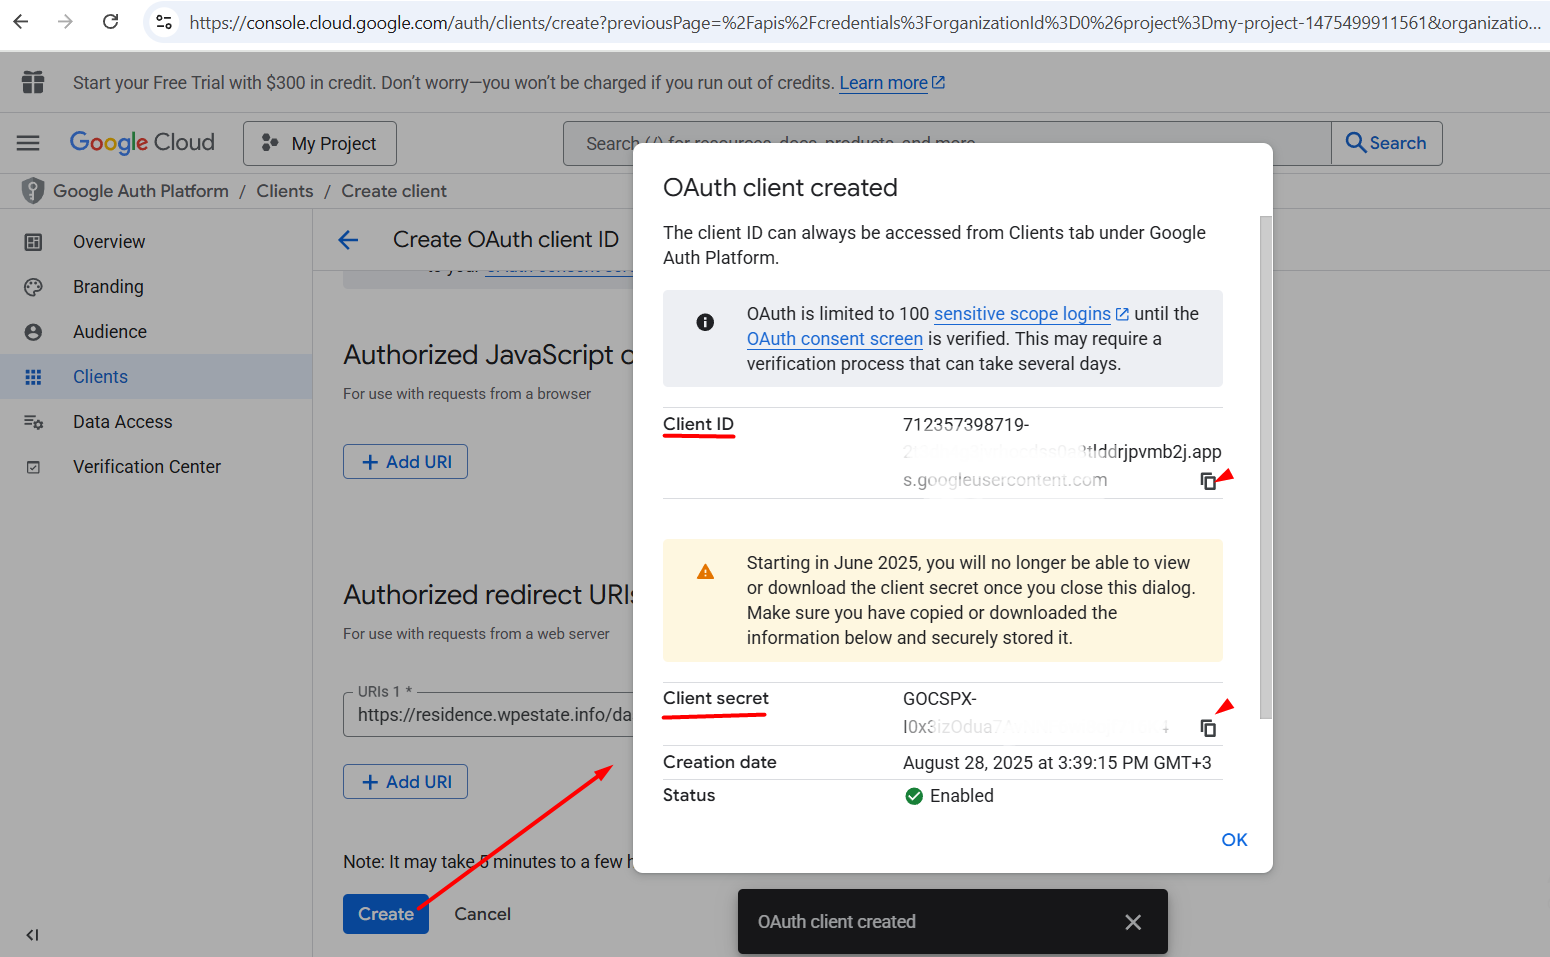Open the main navigation hamburger menu
Viewport: 1550px width, 957px height.
(28, 143)
